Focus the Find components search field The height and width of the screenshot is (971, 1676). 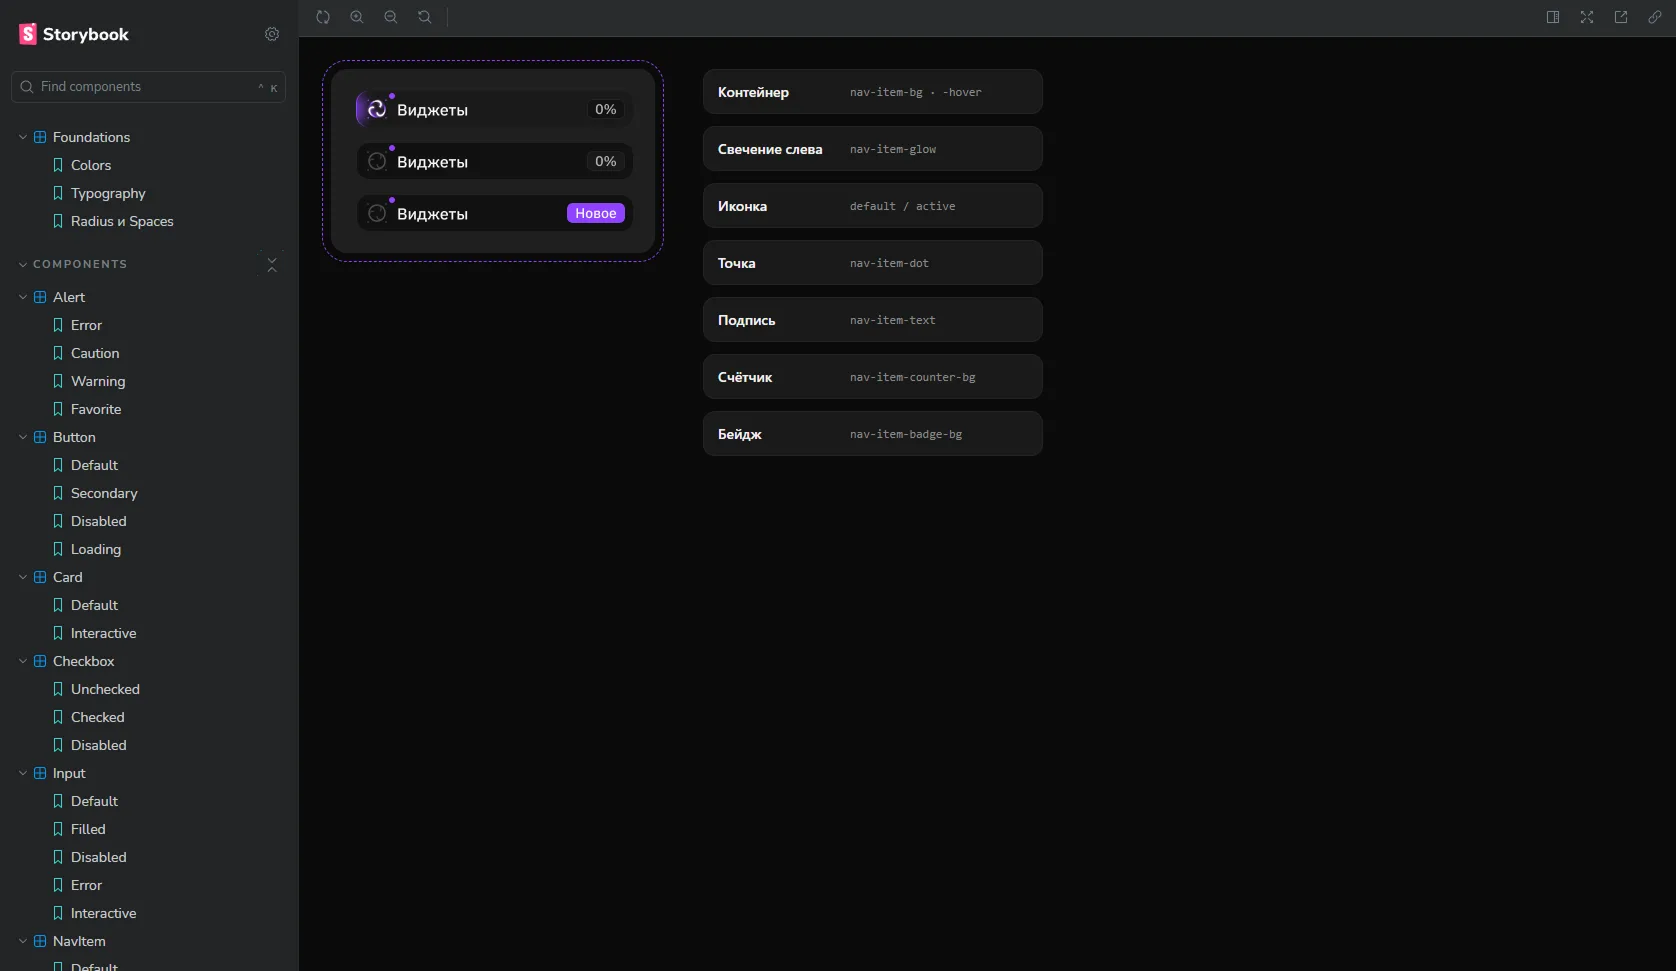(x=149, y=87)
